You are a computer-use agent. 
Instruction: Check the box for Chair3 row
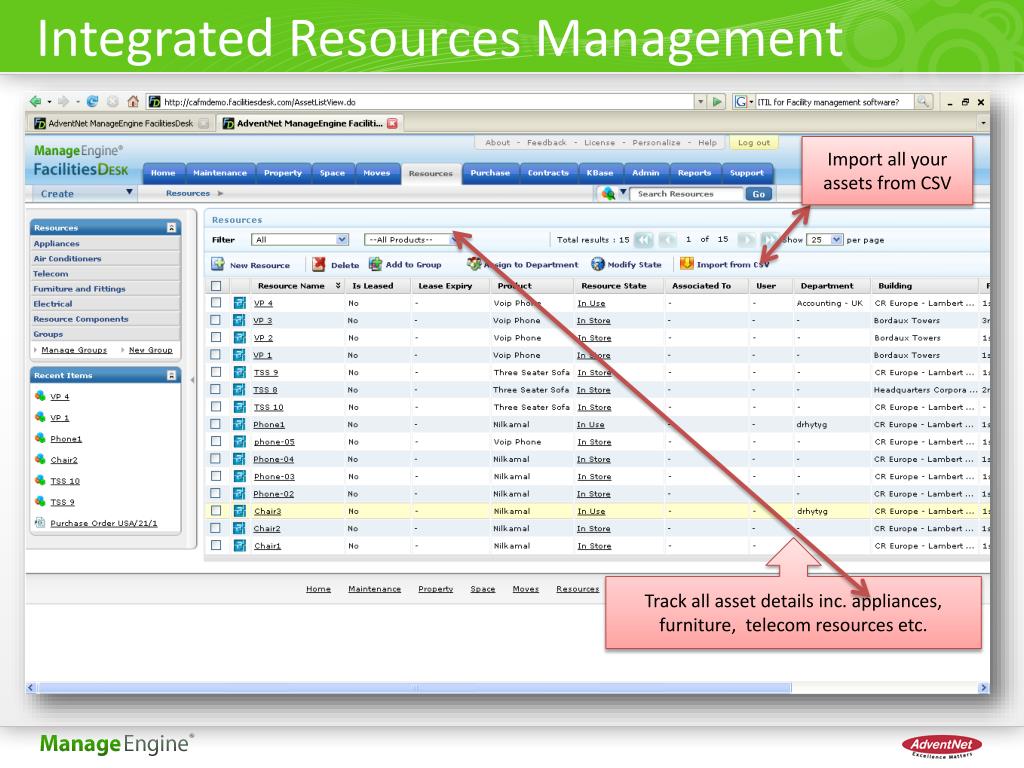(x=216, y=511)
